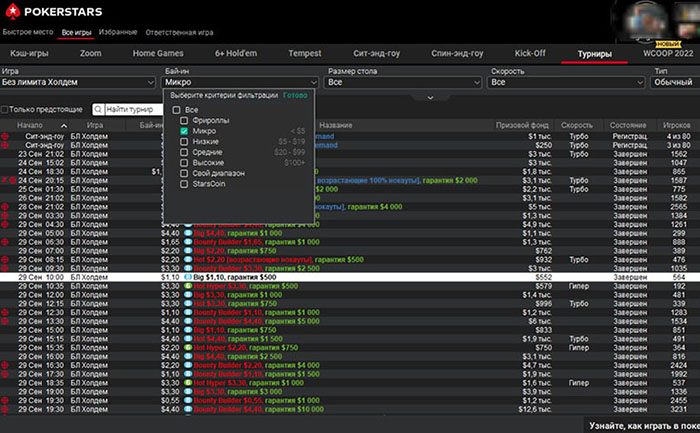
Task: Click the magnifier icon in Найти турнир field
Action: pos(98,109)
